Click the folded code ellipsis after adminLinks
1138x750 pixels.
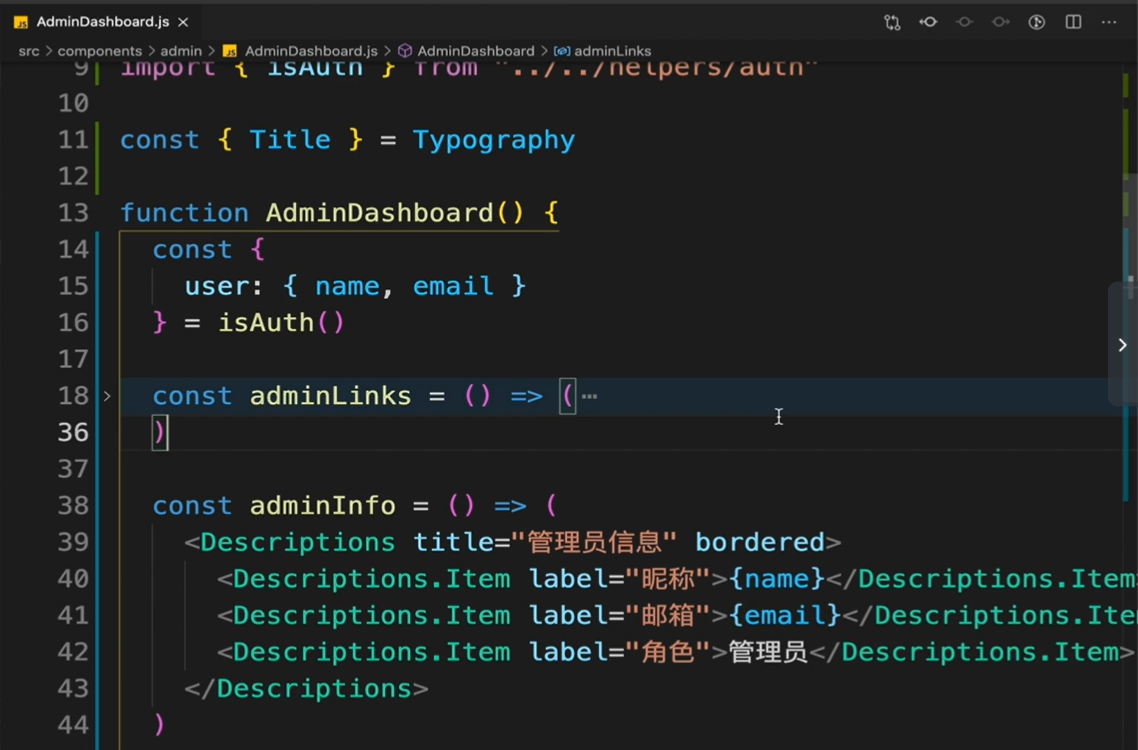[589, 396]
